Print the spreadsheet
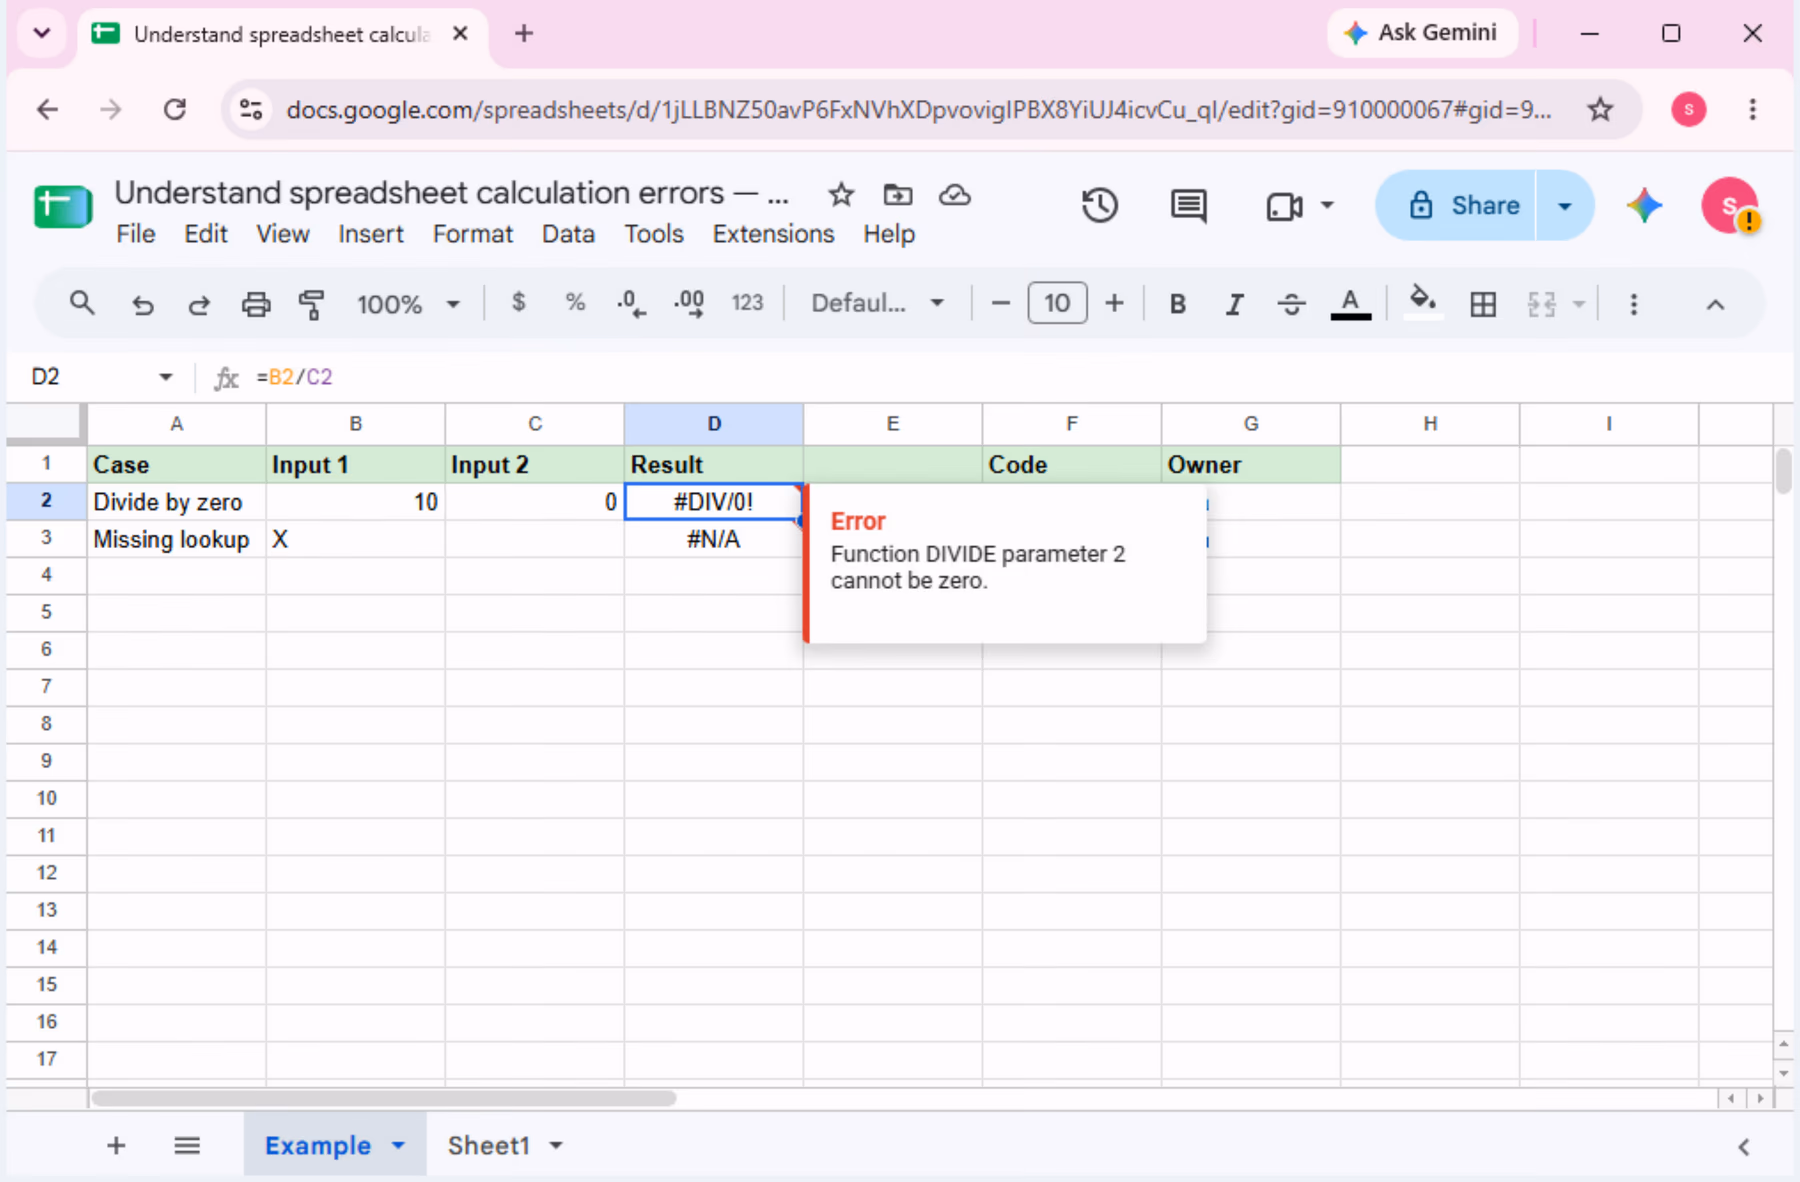Screen dimensions: 1800x1182 (256, 304)
